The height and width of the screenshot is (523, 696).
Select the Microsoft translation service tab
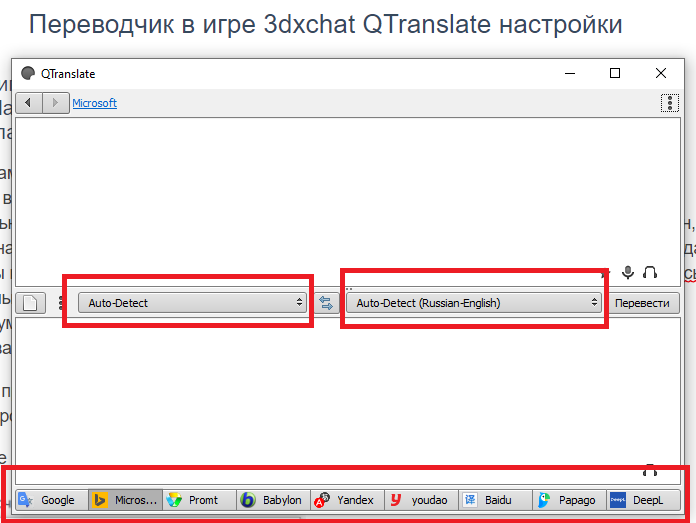click(126, 500)
